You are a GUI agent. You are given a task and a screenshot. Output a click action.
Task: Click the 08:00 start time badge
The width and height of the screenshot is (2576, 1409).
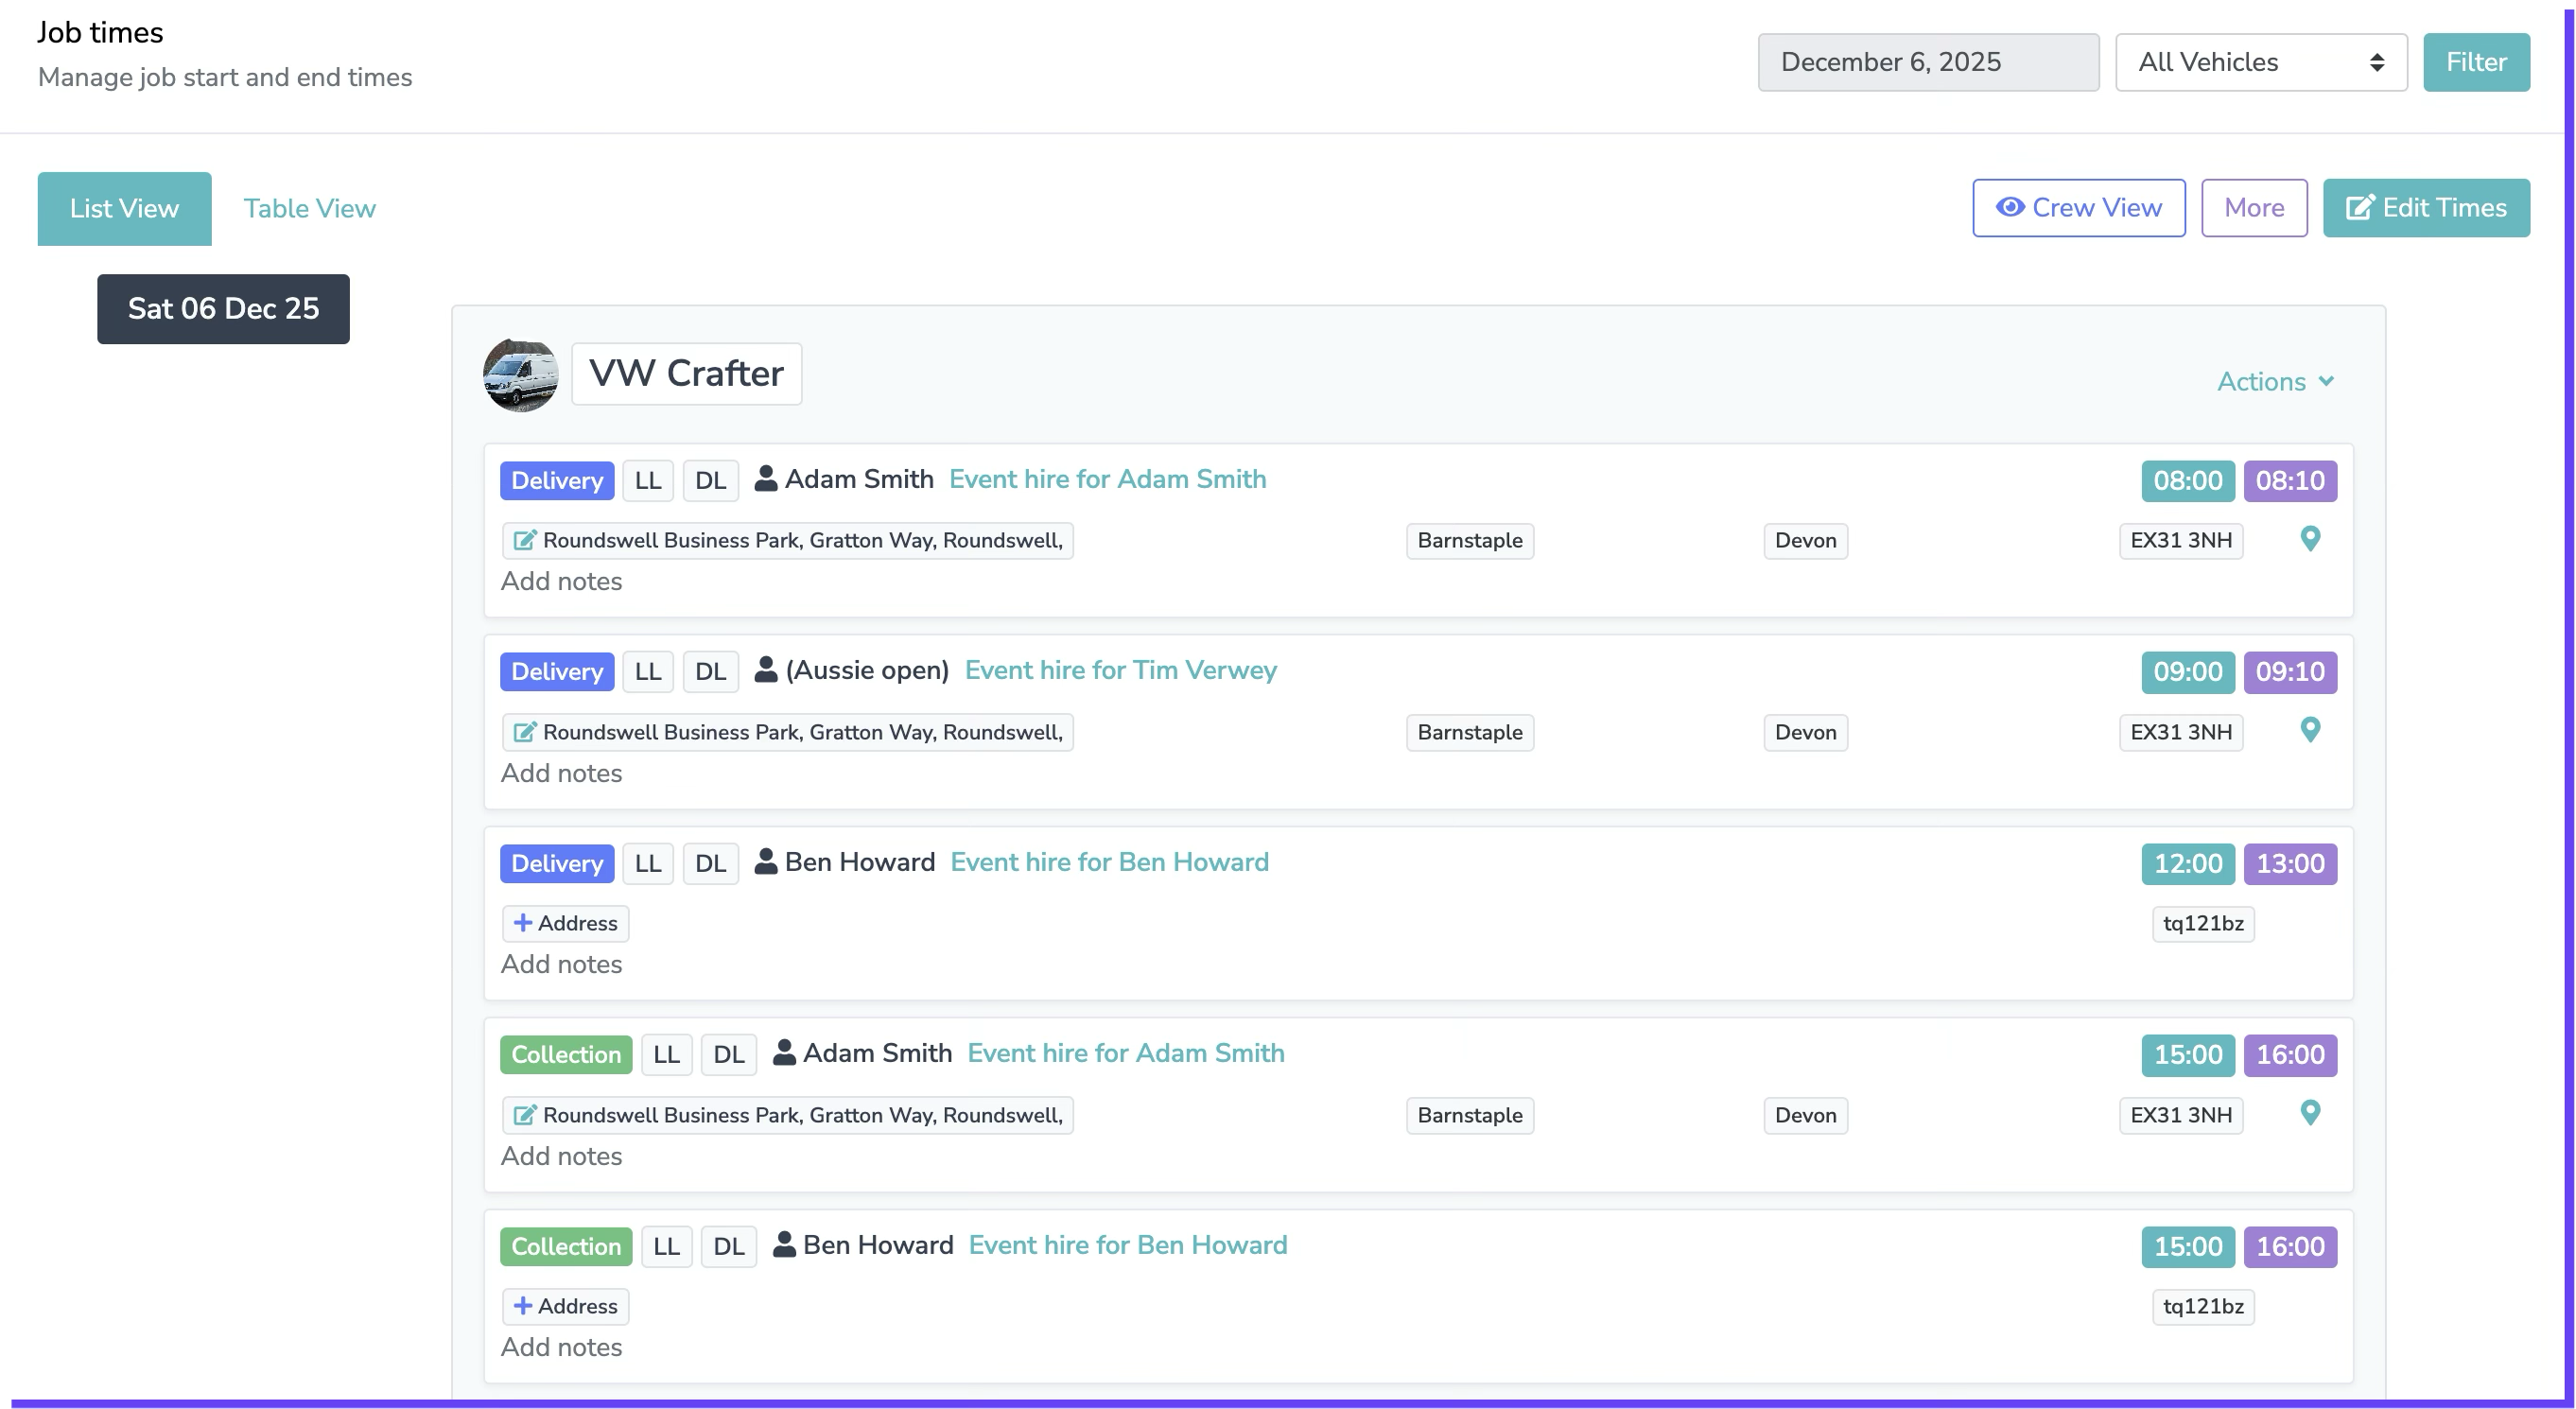(2187, 481)
